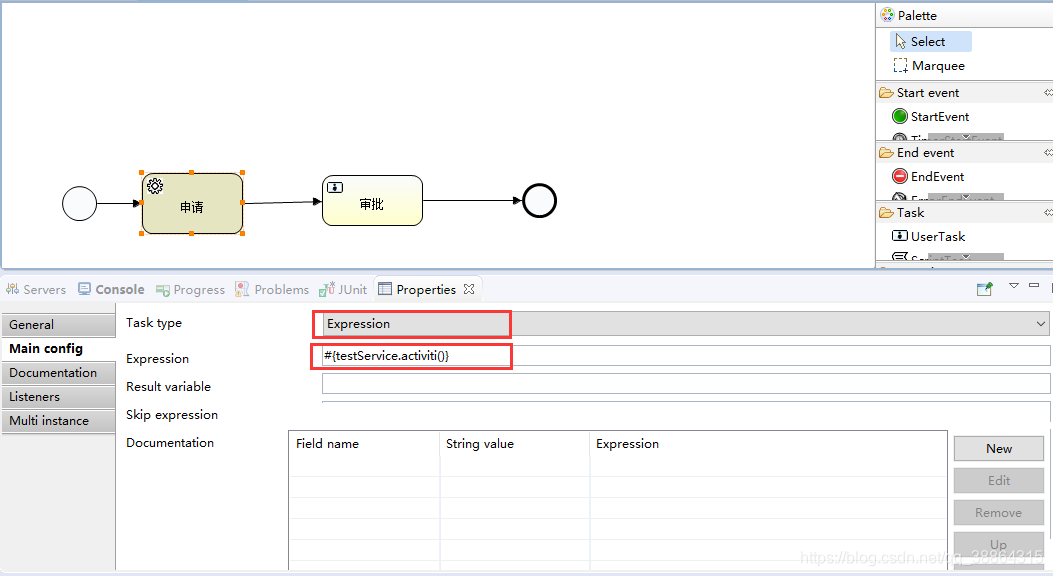The height and width of the screenshot is (576, 1053).
Task: Select the 申请 service task node
Action: (192, 203)
